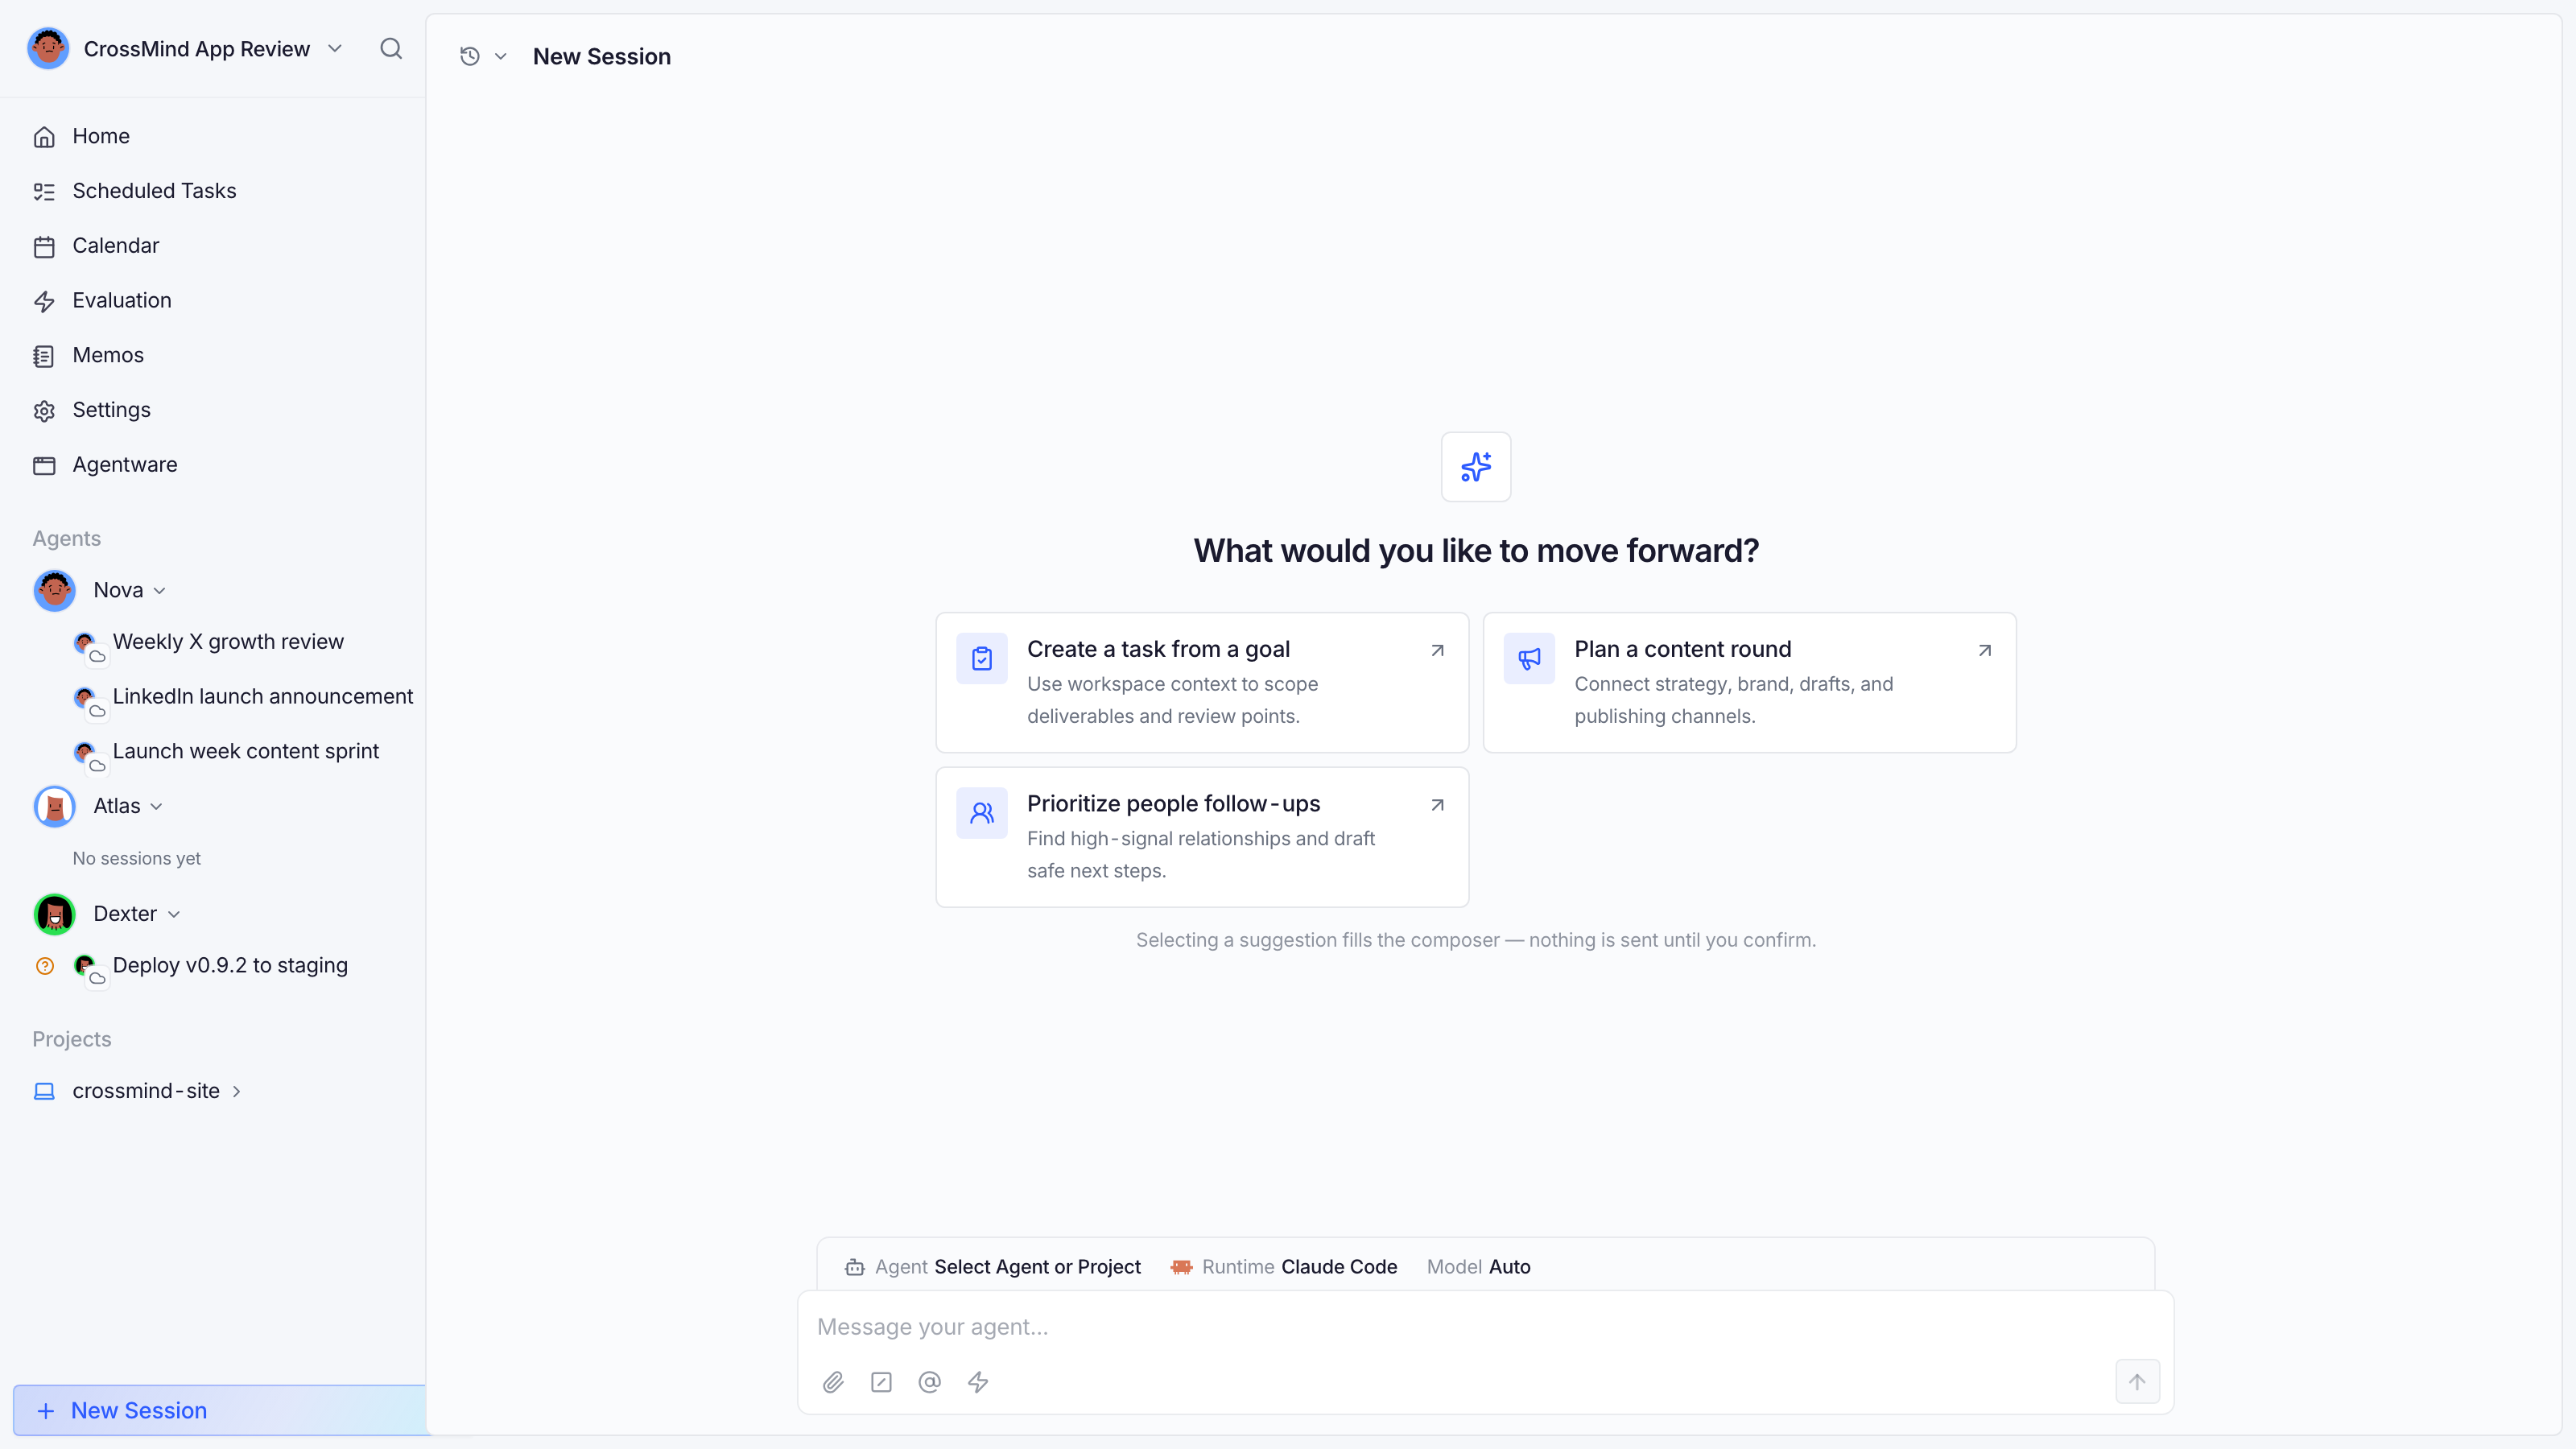2576x1449 pixels.
Task: Open the sidebar search icon
Action: 391,49
